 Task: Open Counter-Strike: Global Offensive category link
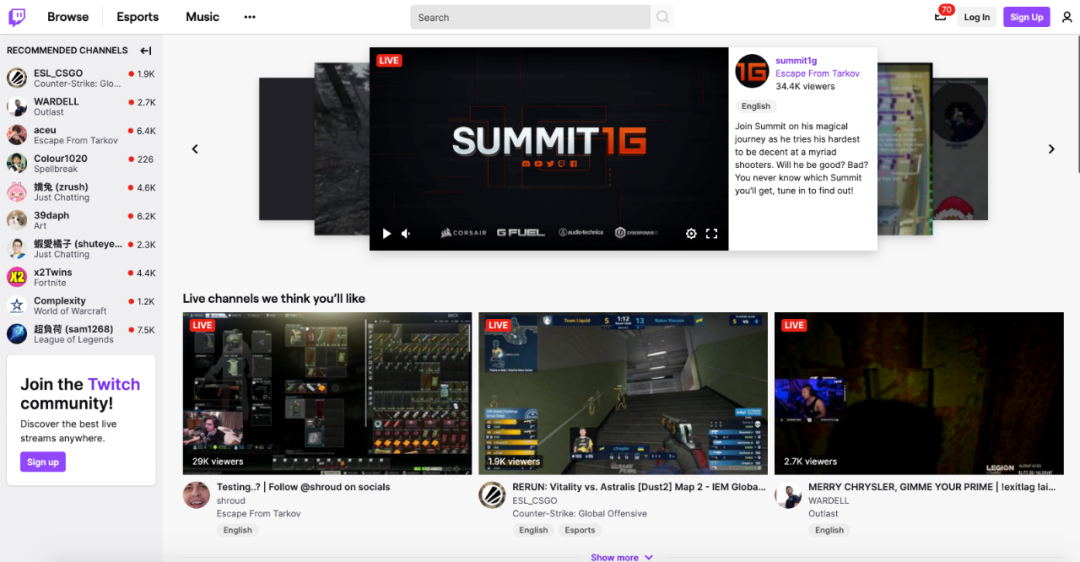[579, 514]
